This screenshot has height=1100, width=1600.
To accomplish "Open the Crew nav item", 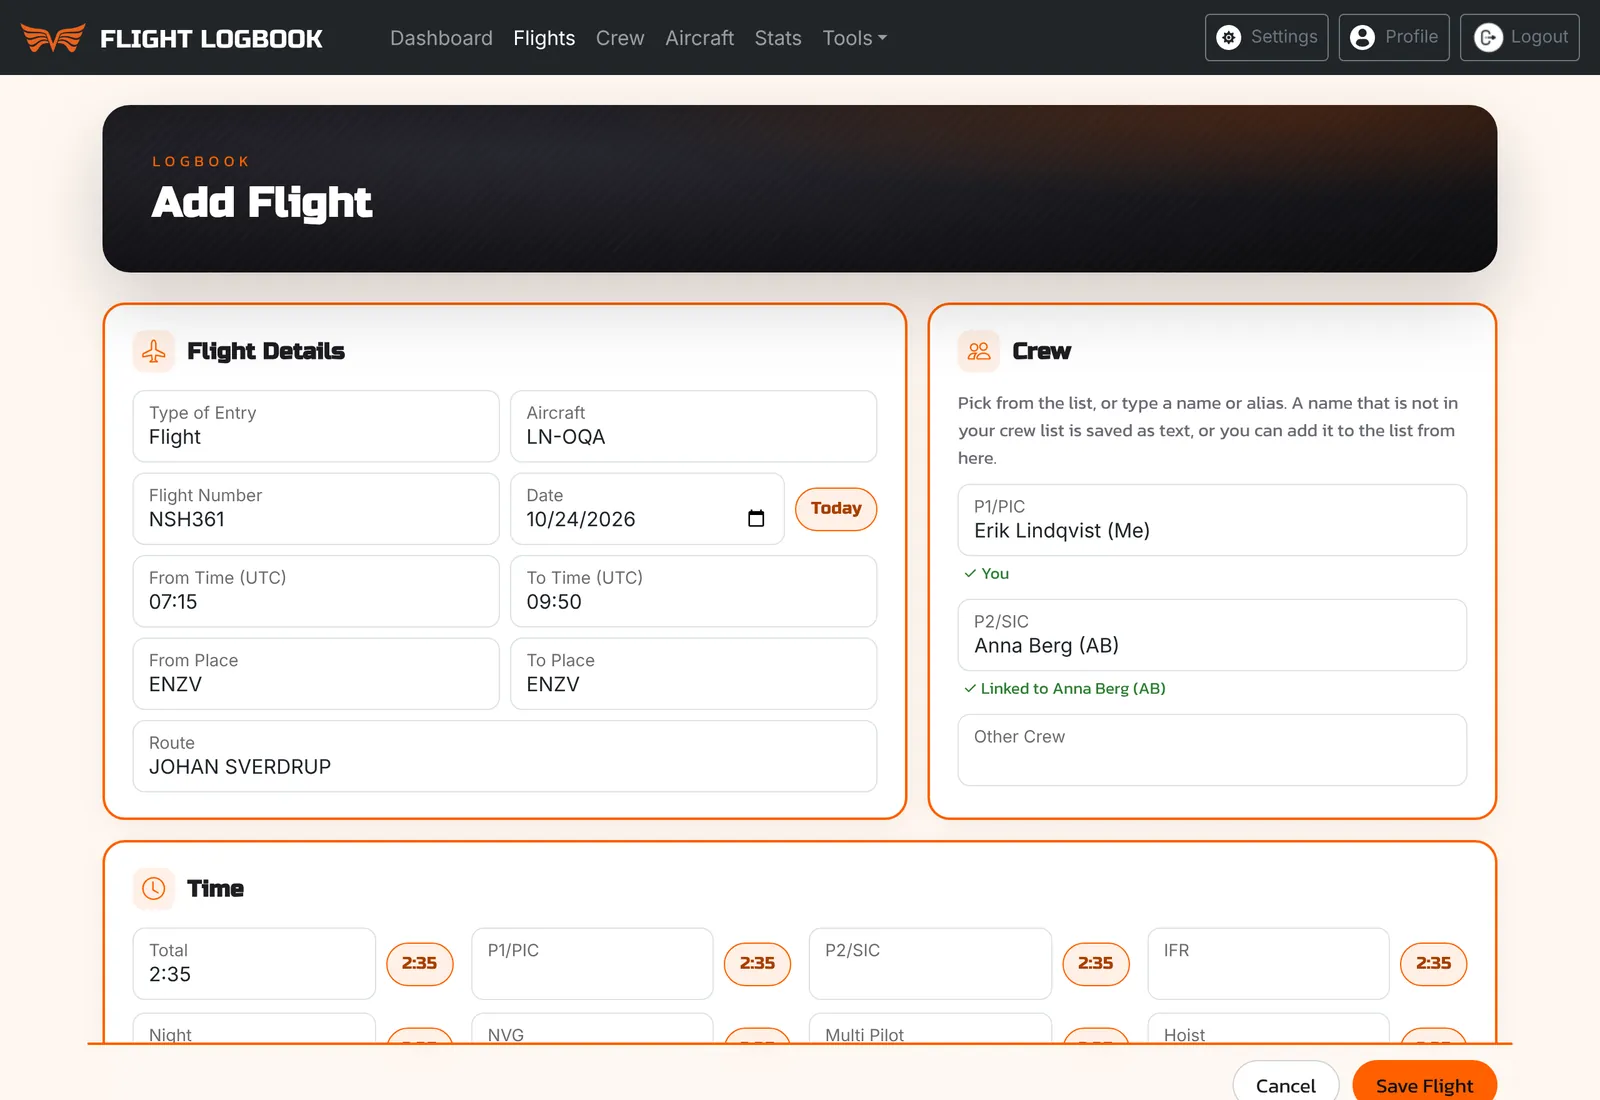I will click(x=620, y=38).
